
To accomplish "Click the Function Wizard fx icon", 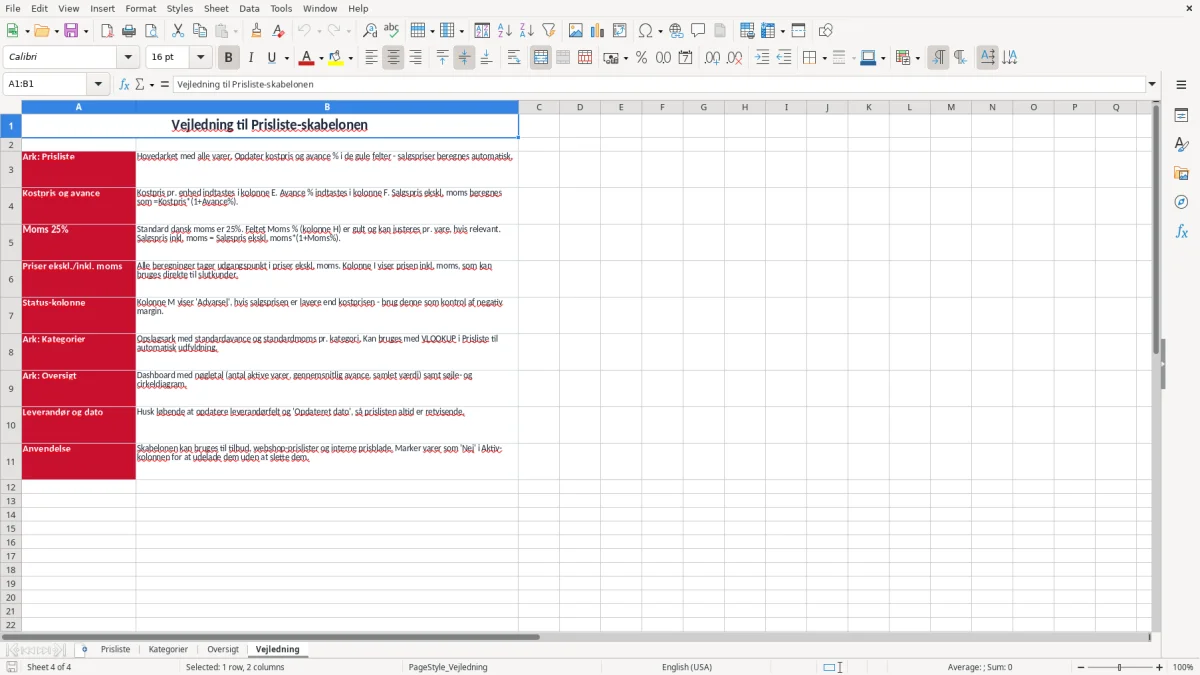I will 124,84.
